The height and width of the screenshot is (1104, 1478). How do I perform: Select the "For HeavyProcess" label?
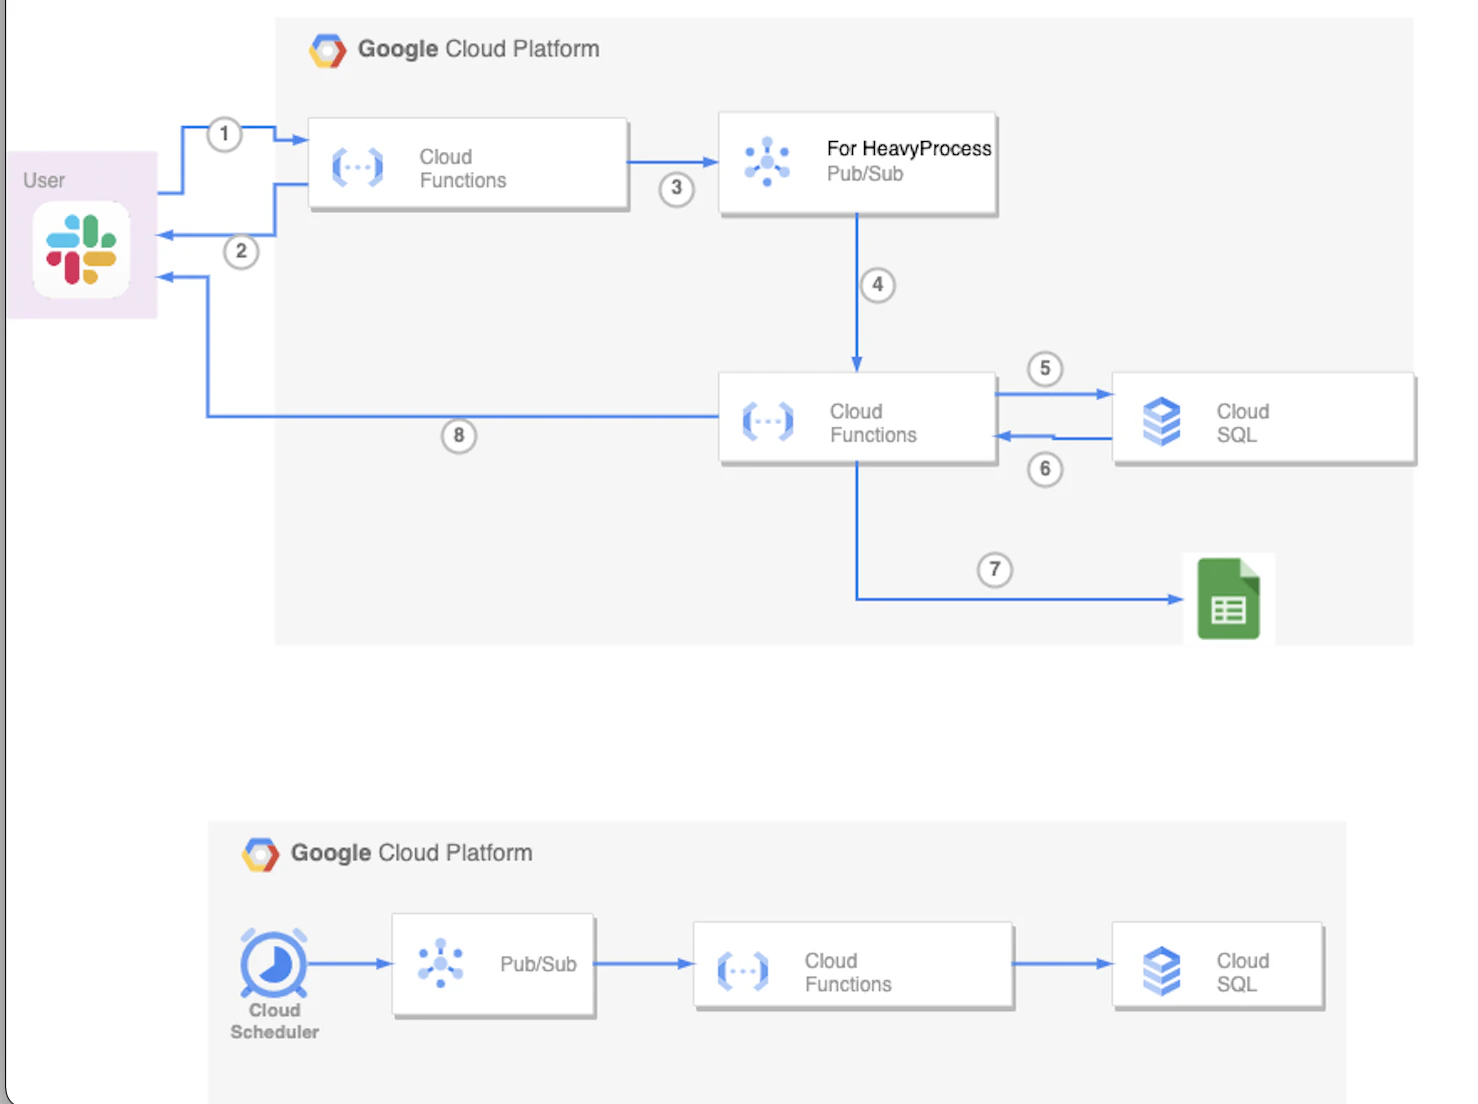909,148
